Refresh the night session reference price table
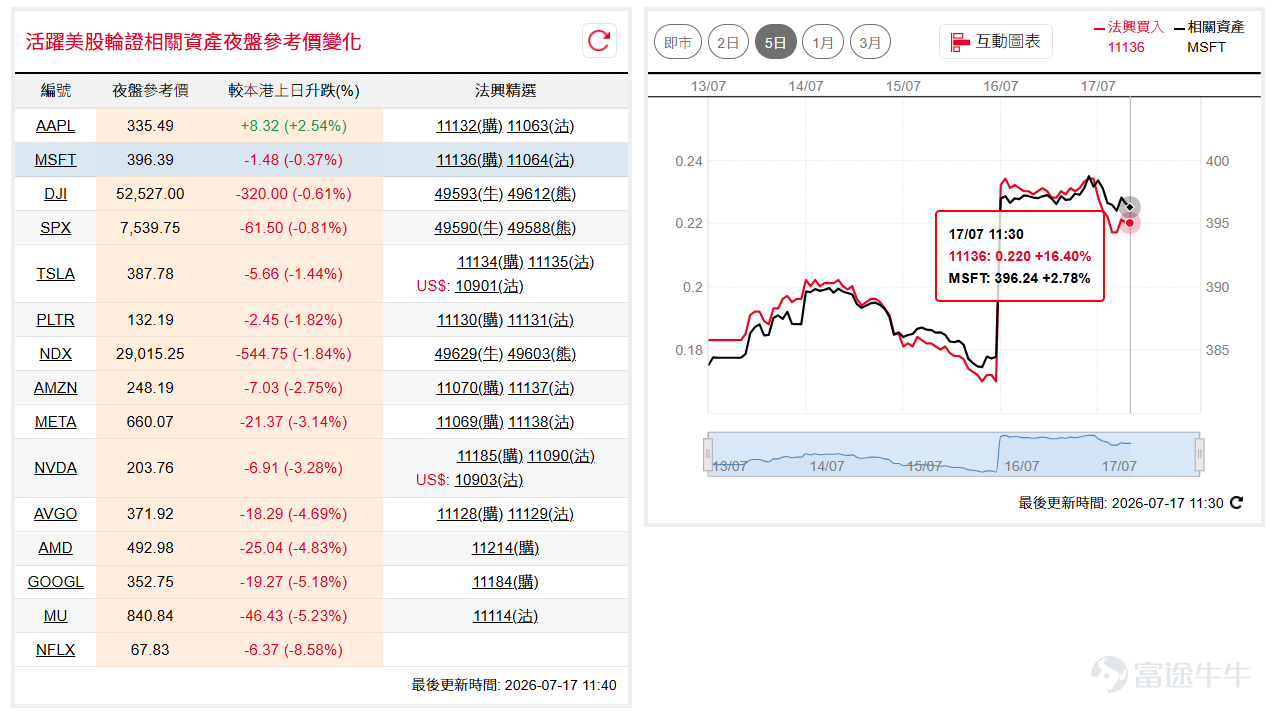The height and width of the screenshot is (711, 1271). (599, 40)
